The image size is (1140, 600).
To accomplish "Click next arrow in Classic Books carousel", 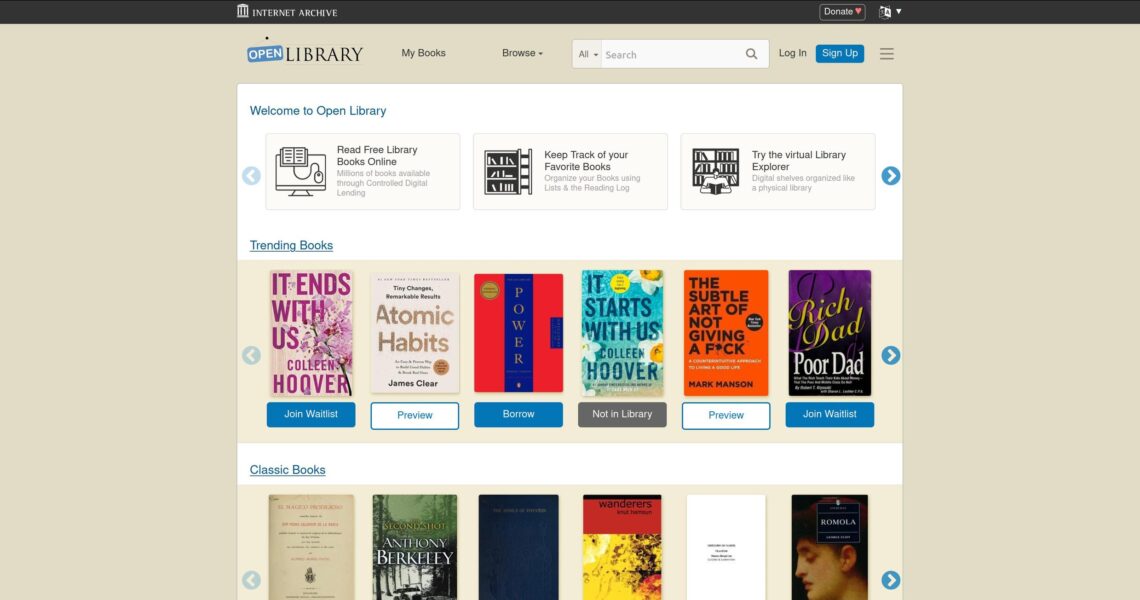I will pyautogui.click(x=891, y=580).
